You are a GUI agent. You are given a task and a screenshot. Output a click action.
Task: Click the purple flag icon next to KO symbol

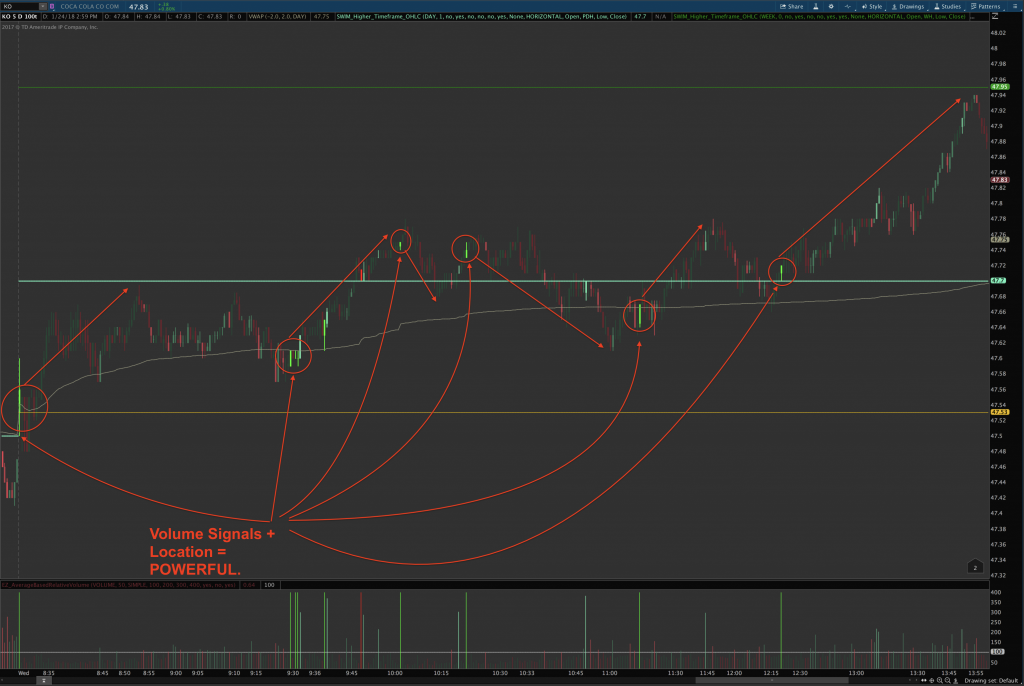(52, 5)
